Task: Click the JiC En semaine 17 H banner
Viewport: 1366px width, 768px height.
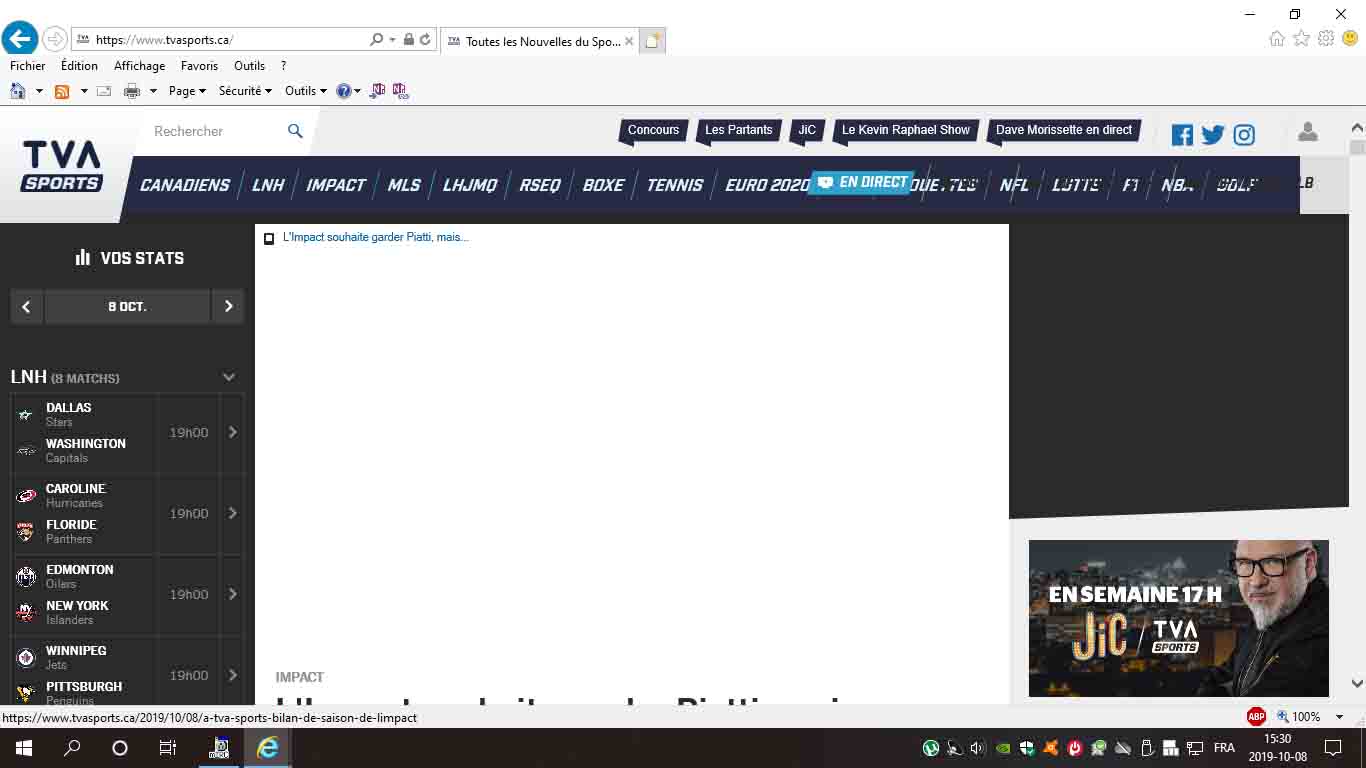Action: [1178, 618]
